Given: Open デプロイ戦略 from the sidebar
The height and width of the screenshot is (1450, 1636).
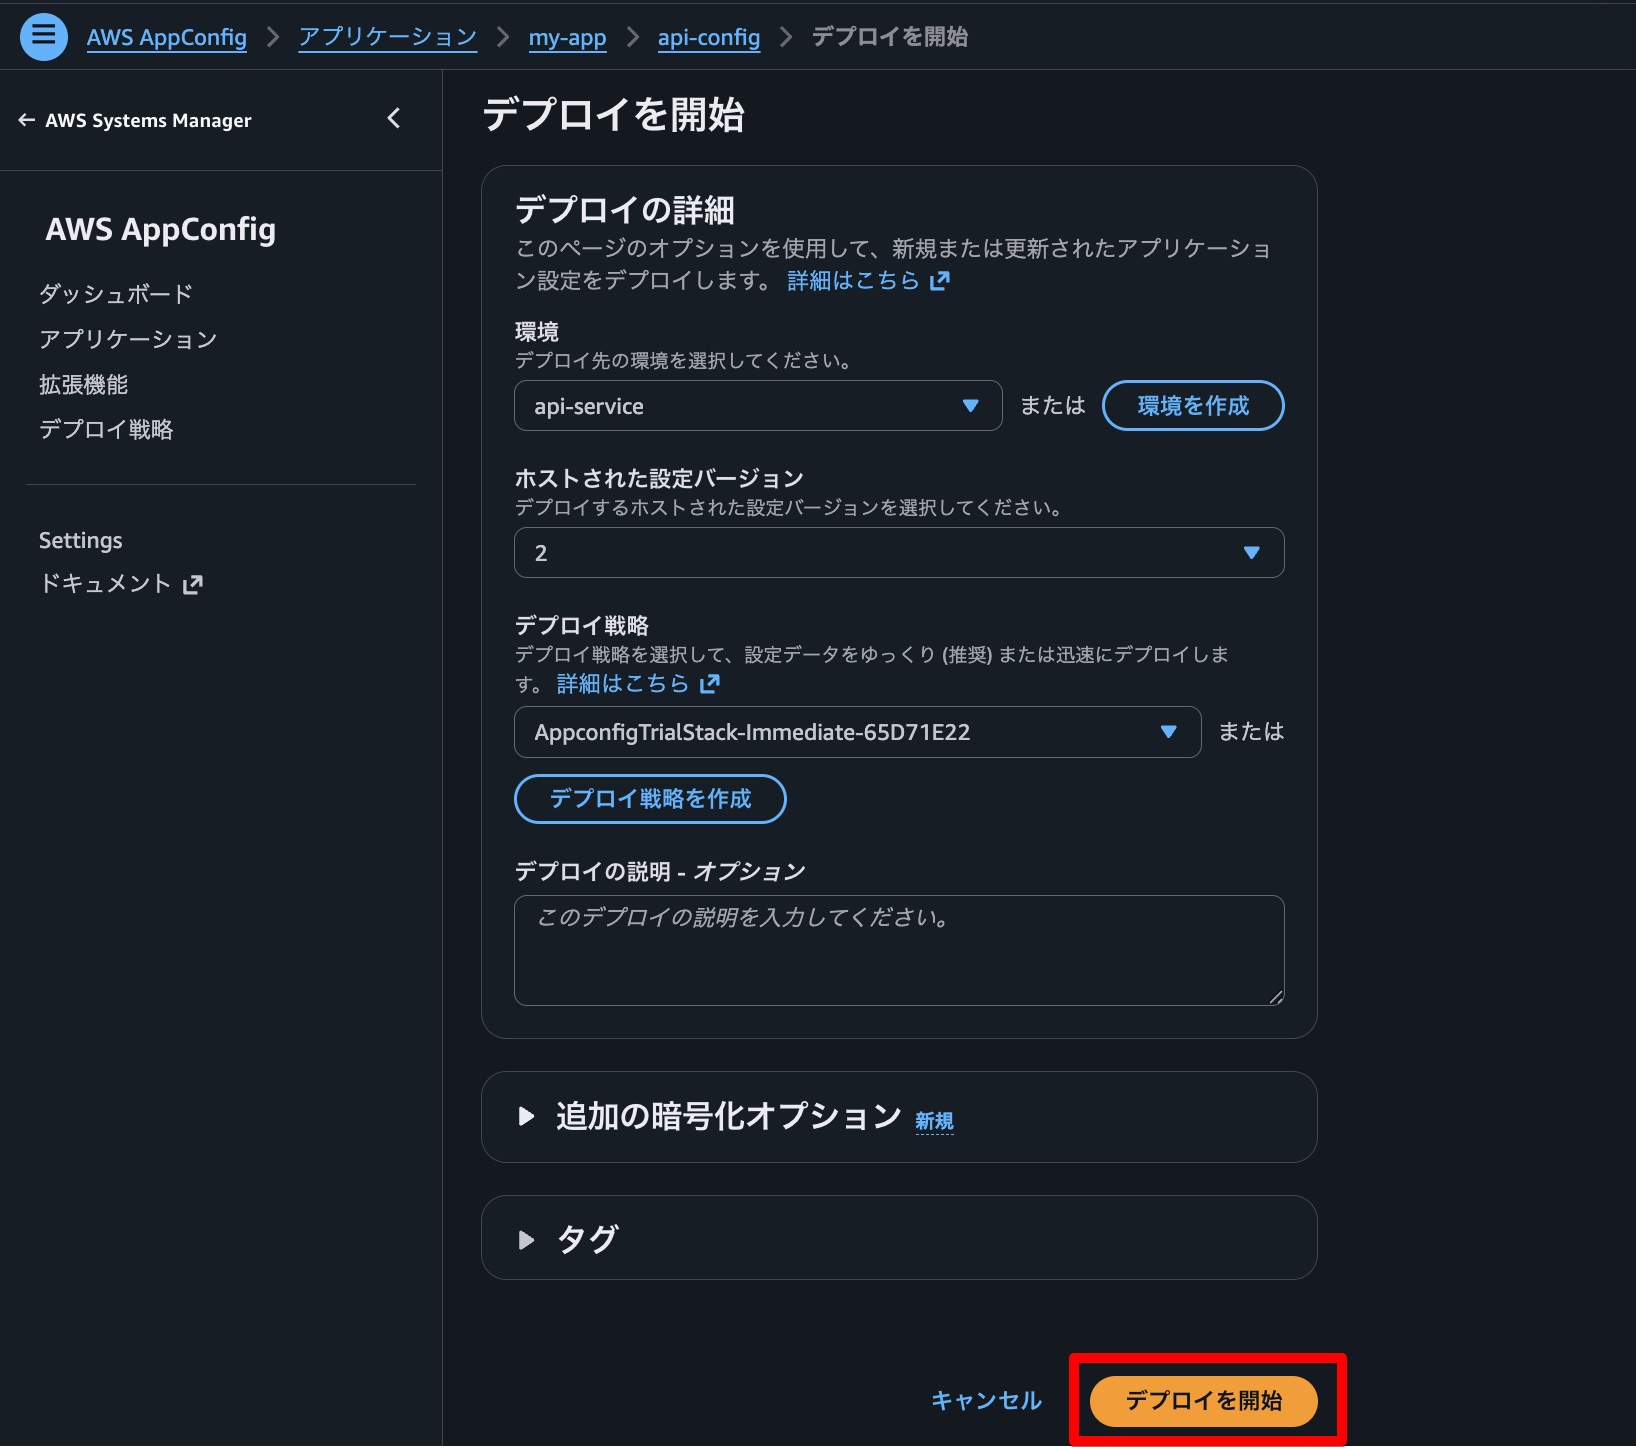Looking at the screenshot, I should [x=106, y=429].
